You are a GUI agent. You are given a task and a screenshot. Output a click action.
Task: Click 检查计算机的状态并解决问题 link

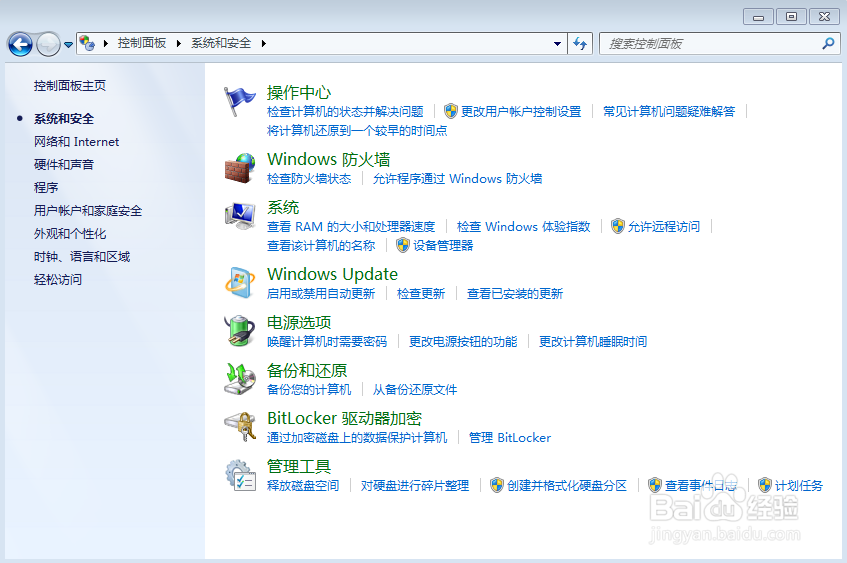pyautogui.click(x=345, y=111)
